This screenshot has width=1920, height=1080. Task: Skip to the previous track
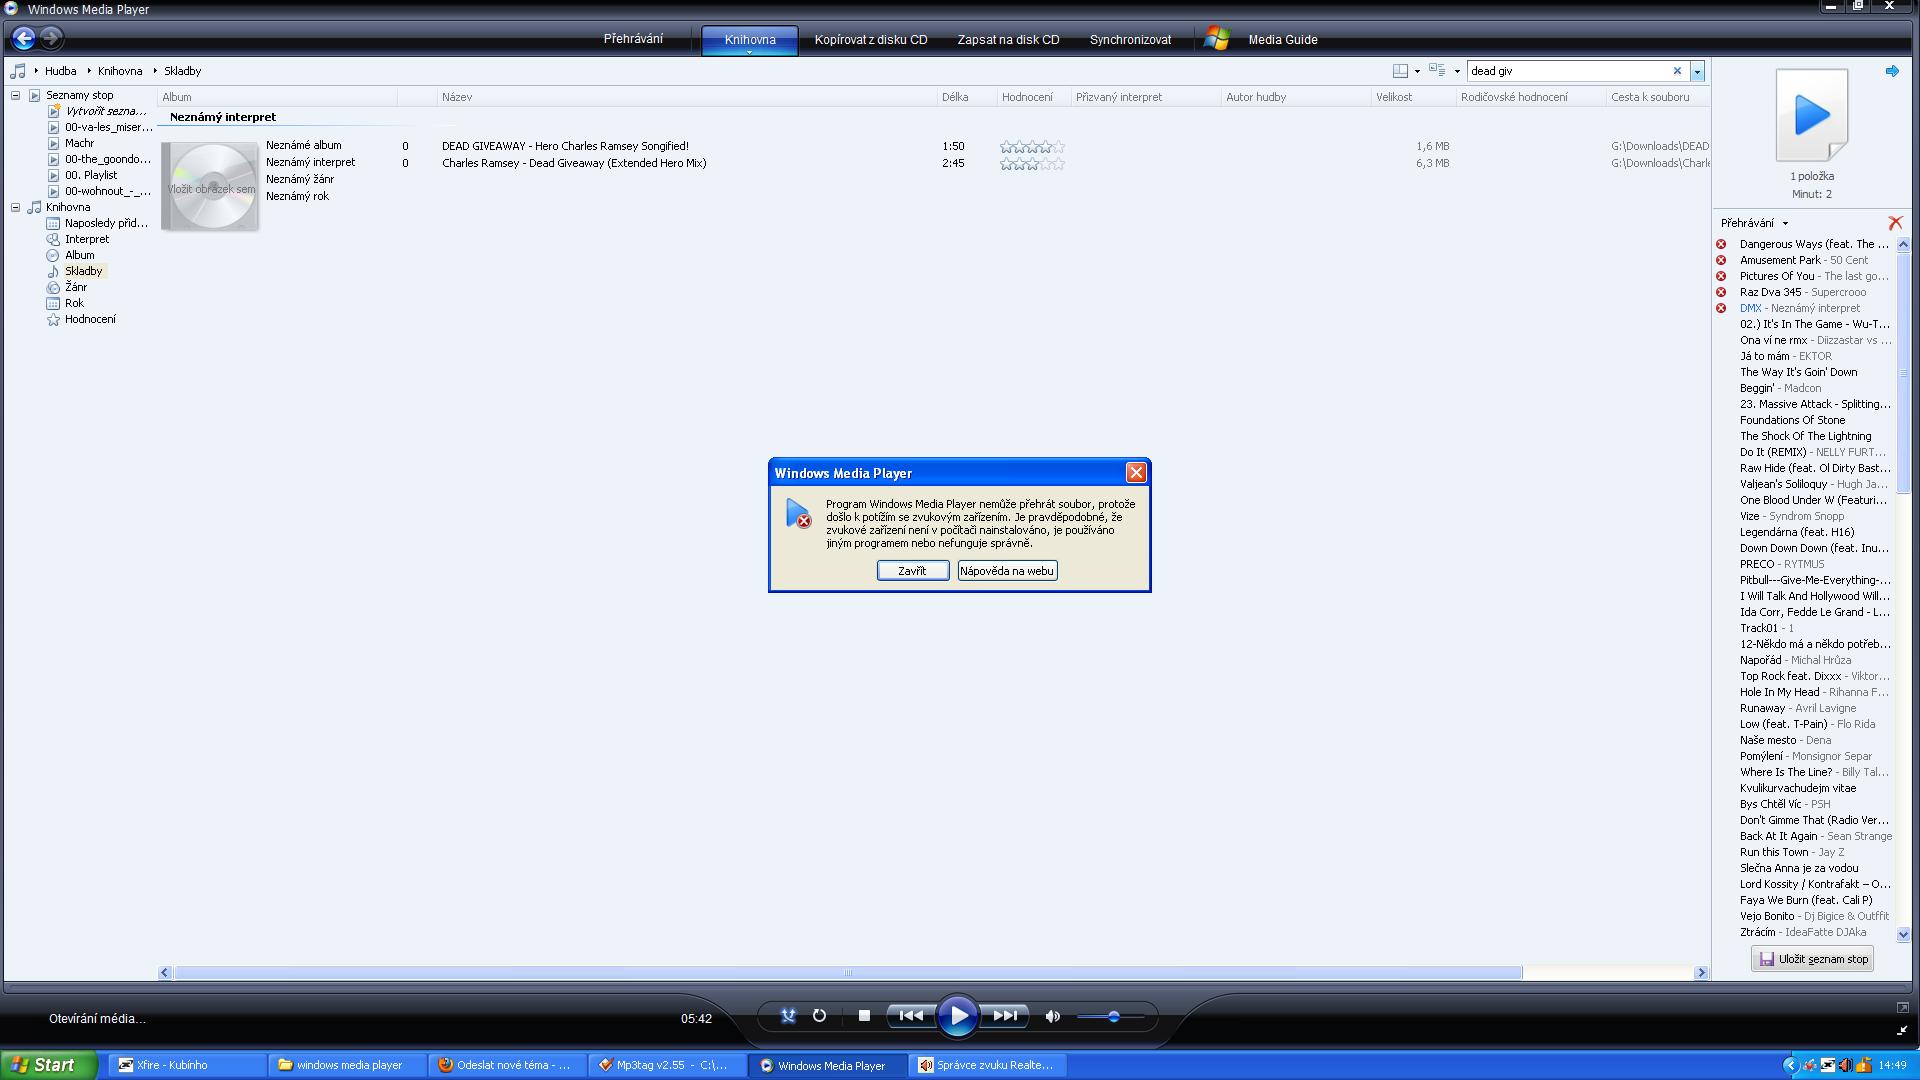point(910,1016)
